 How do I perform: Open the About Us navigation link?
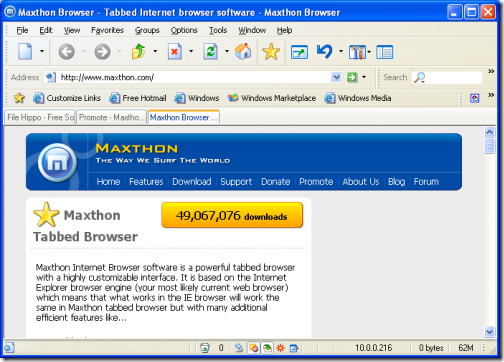[x=361, y=182]
